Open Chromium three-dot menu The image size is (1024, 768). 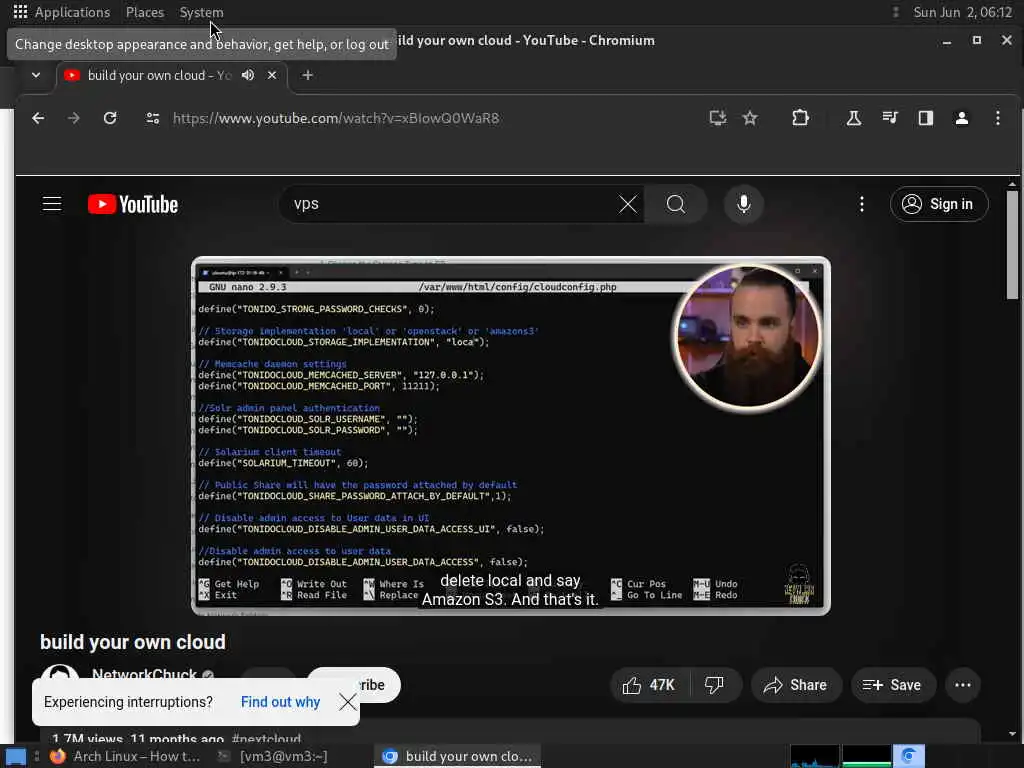click(x=997, y=118)
